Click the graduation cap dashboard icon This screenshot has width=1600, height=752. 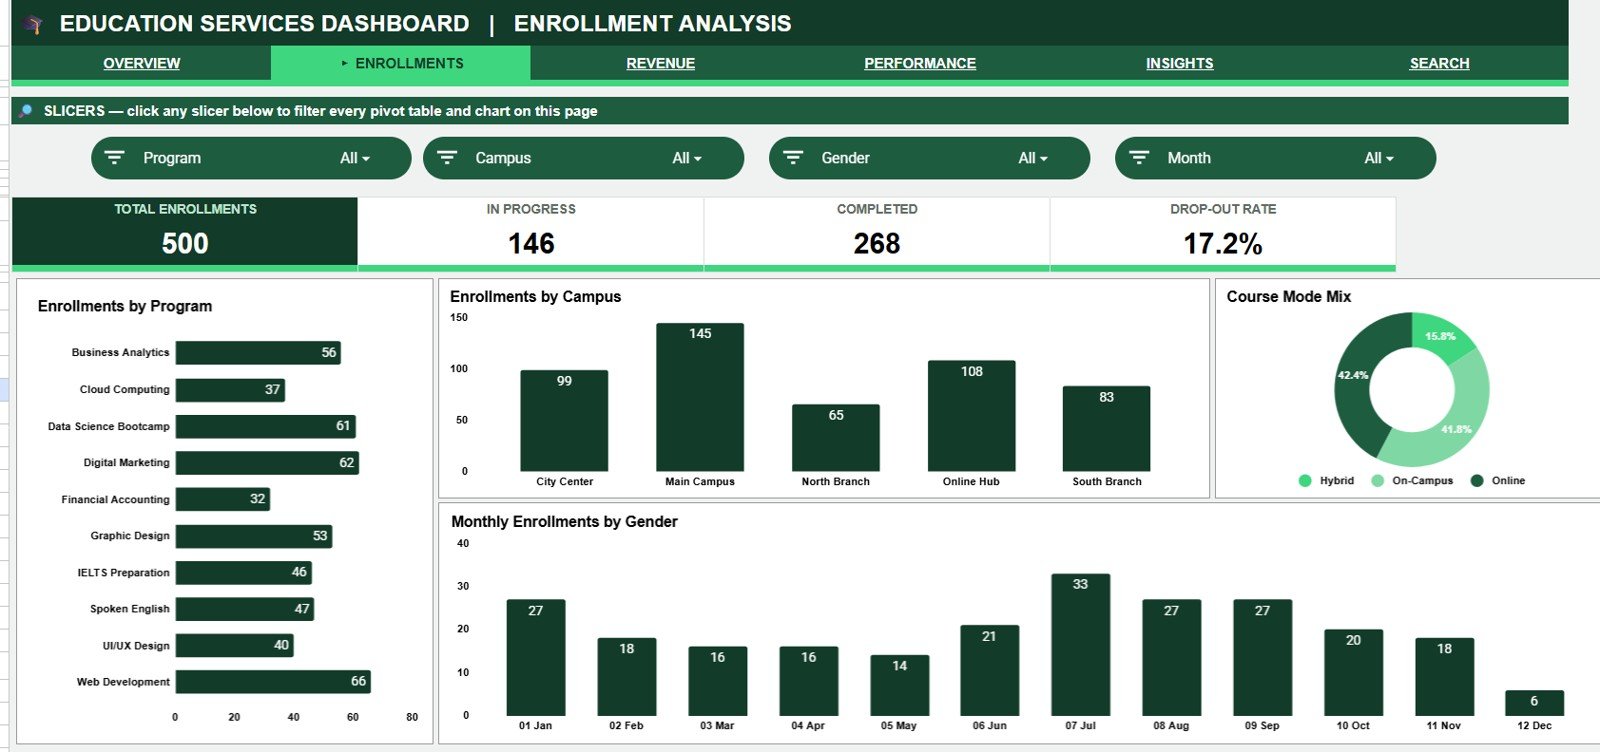click(x=34, y=24)
